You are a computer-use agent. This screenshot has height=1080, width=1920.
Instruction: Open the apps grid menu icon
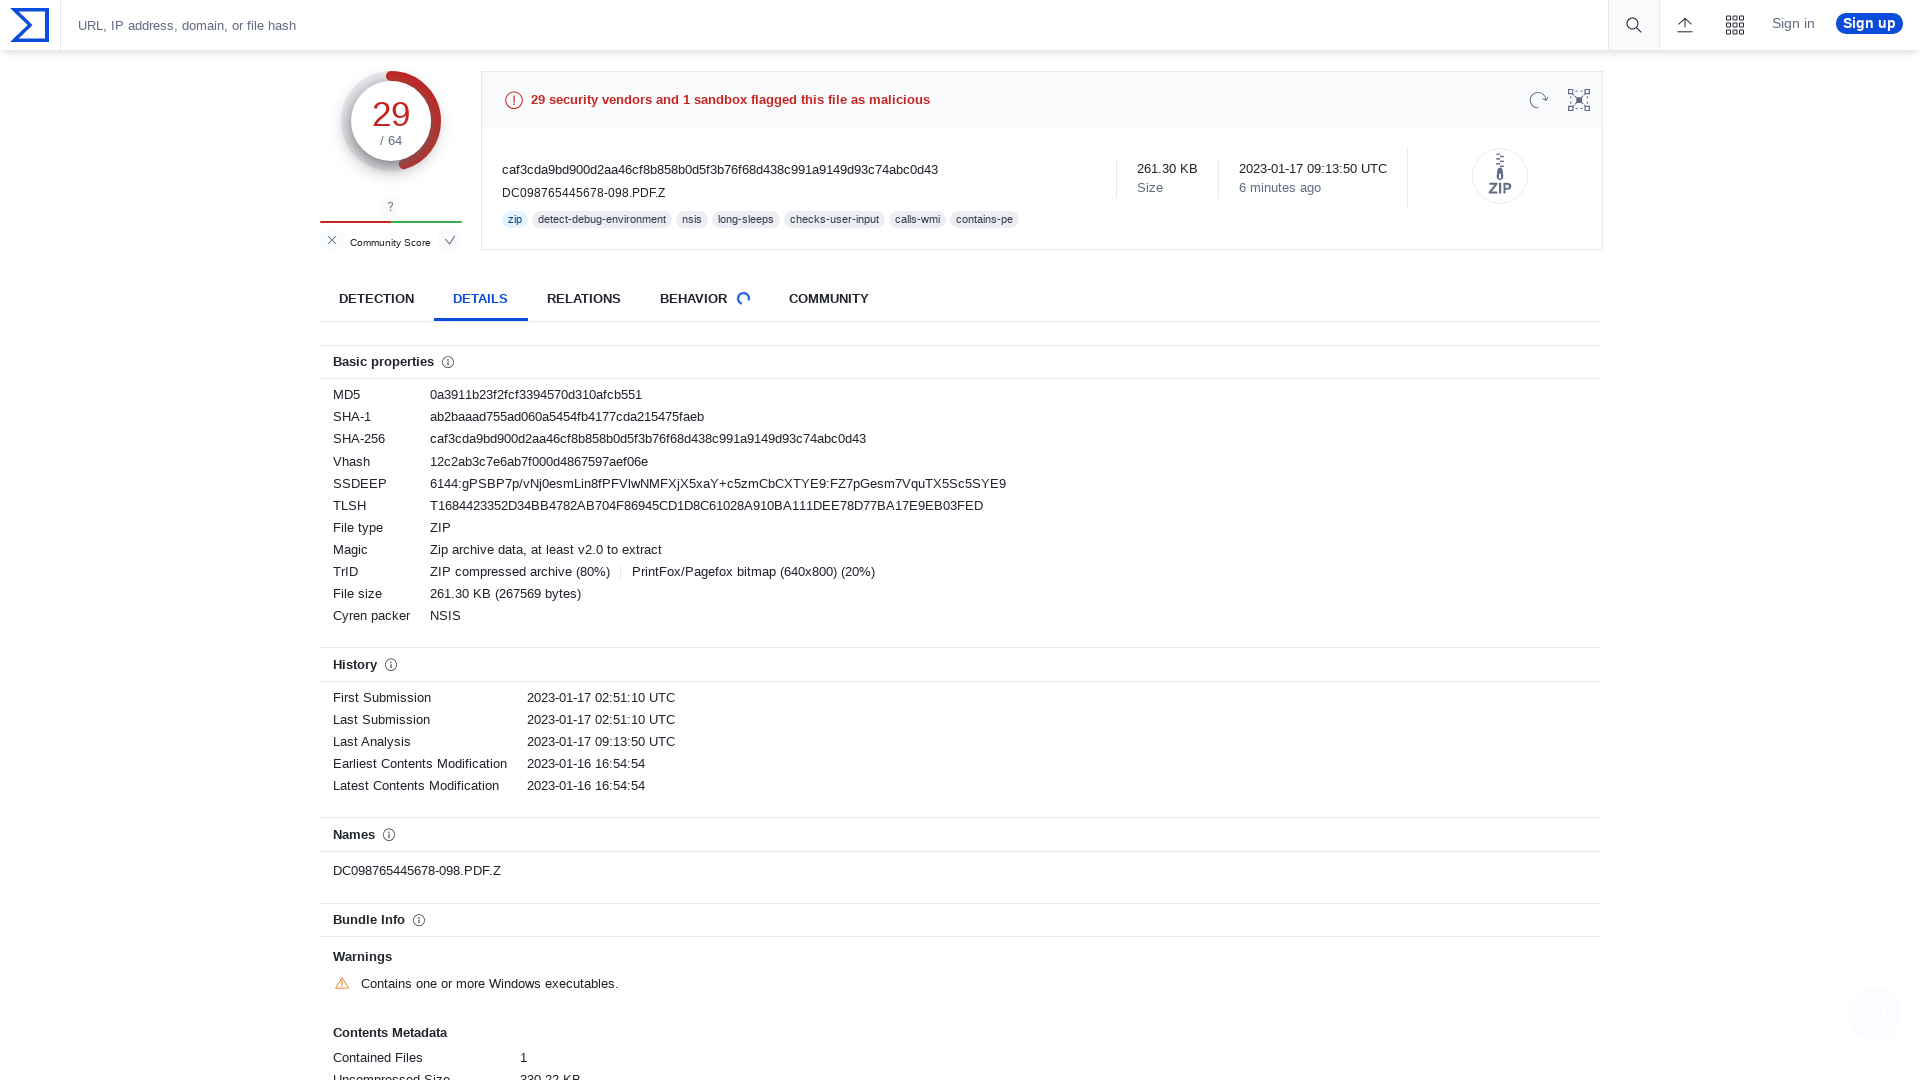coord(1735,25)
